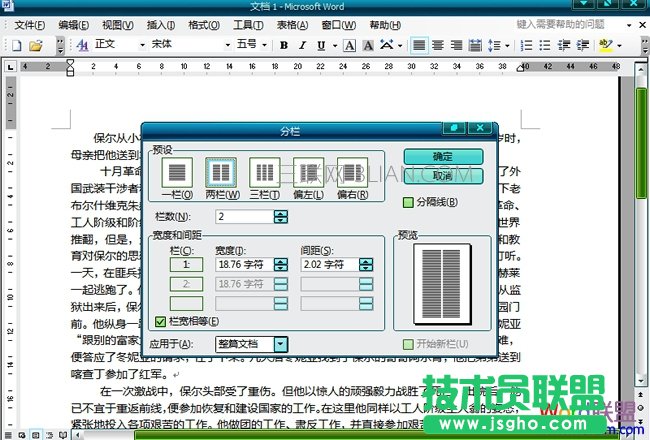Screen dimensions: 650x440
Task: Click the line spacing icon
Action: 494,45
